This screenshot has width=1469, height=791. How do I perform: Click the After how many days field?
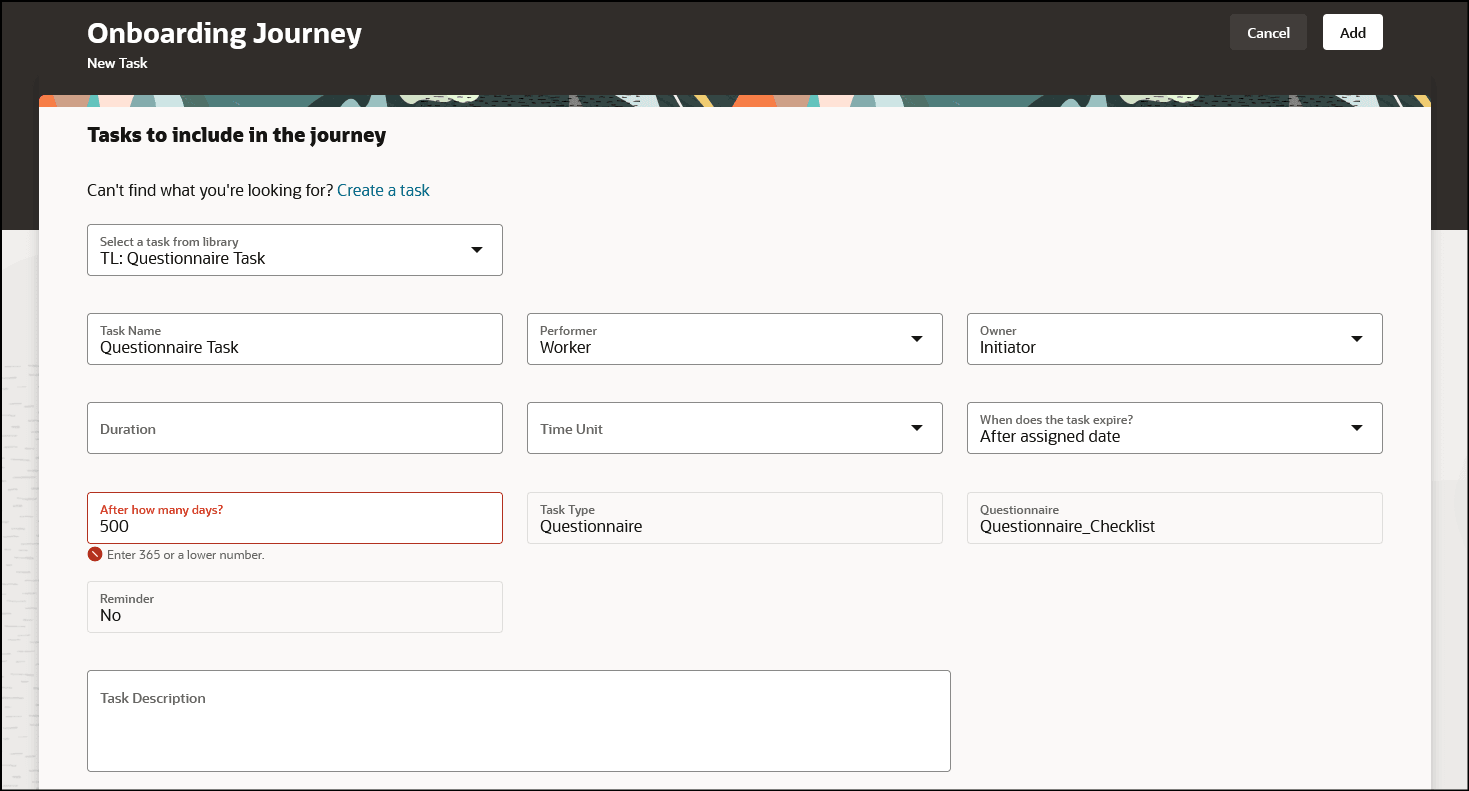[295, 518]
